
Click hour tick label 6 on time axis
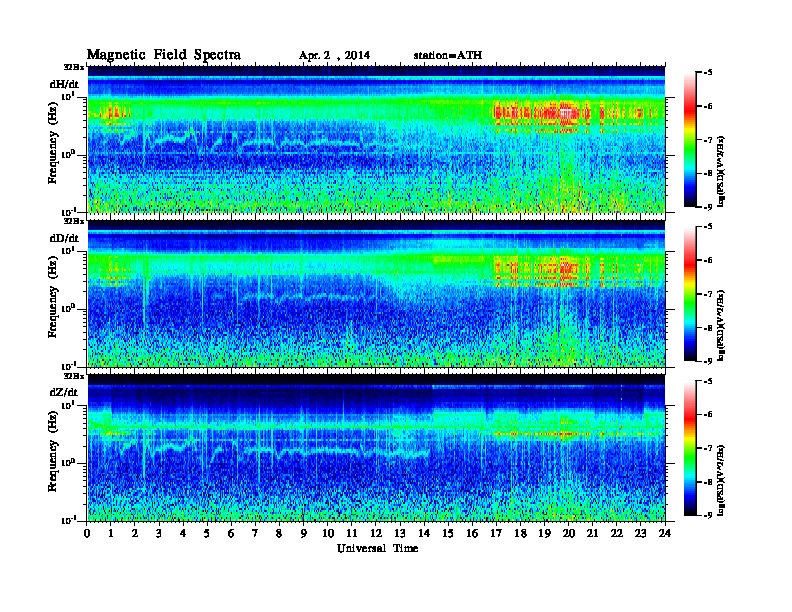[x=231, y=533]
